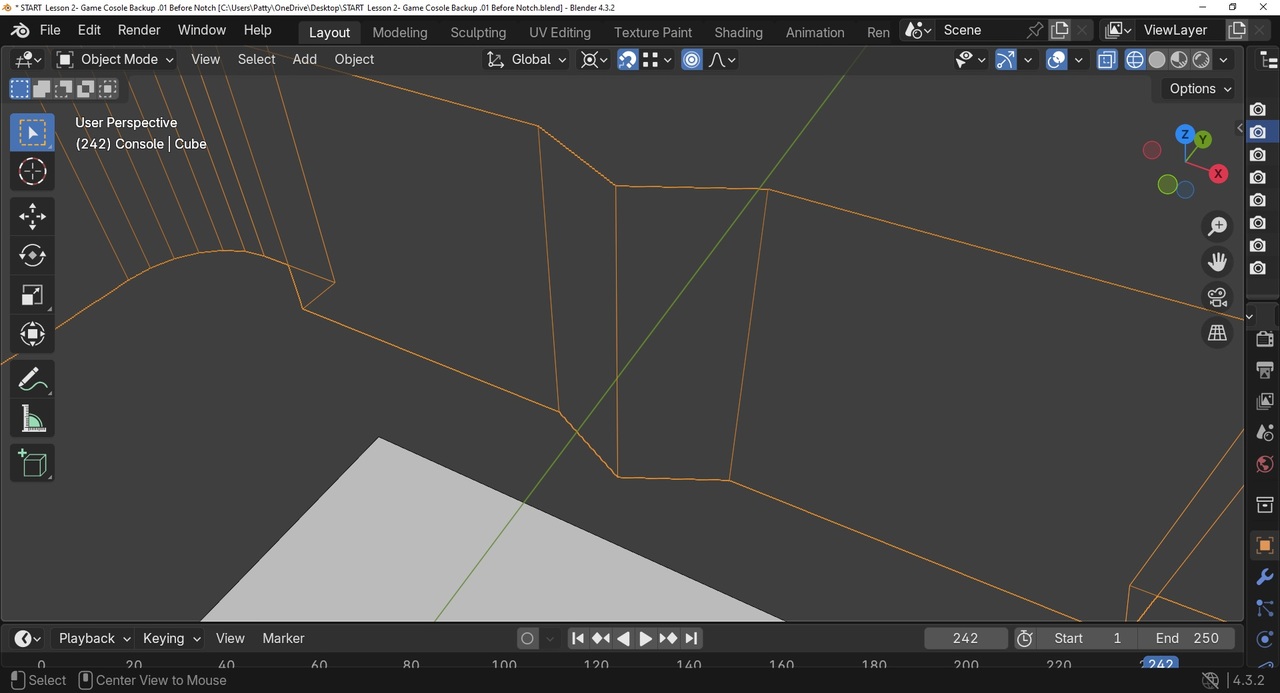Open snapping elements dropdown
This screenshot has height=693, width=1280.
pos(657,59)
